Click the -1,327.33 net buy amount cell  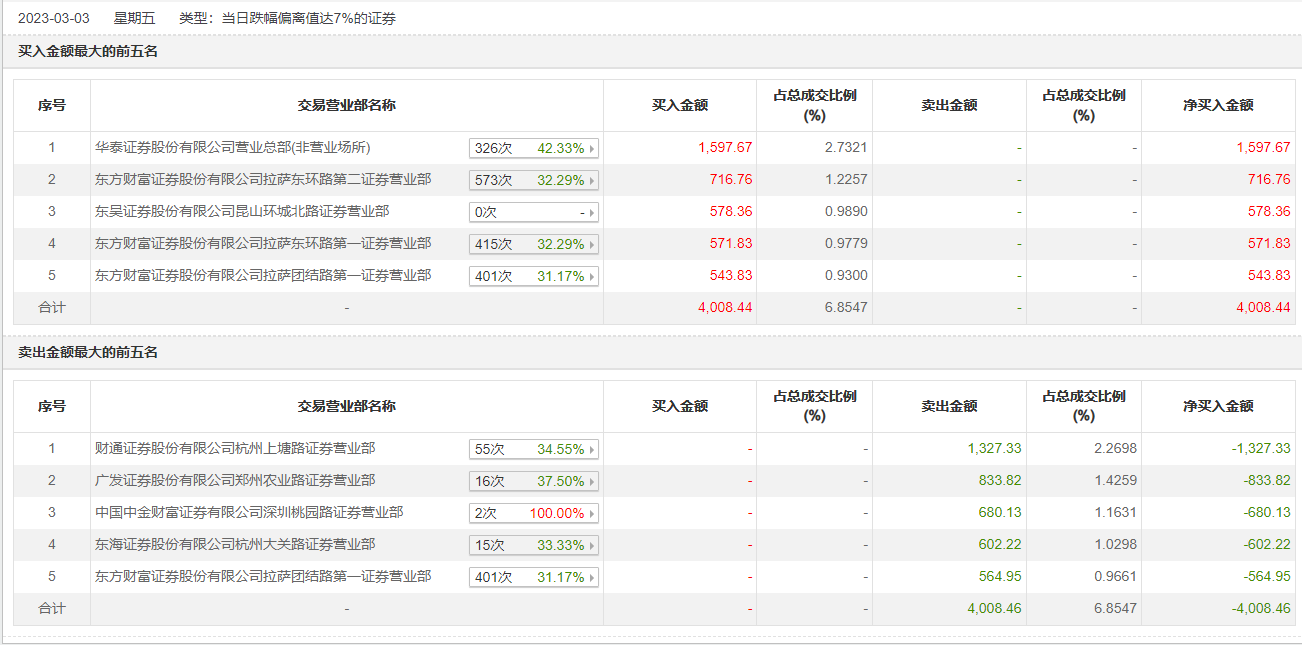(x=1260, y=449)
